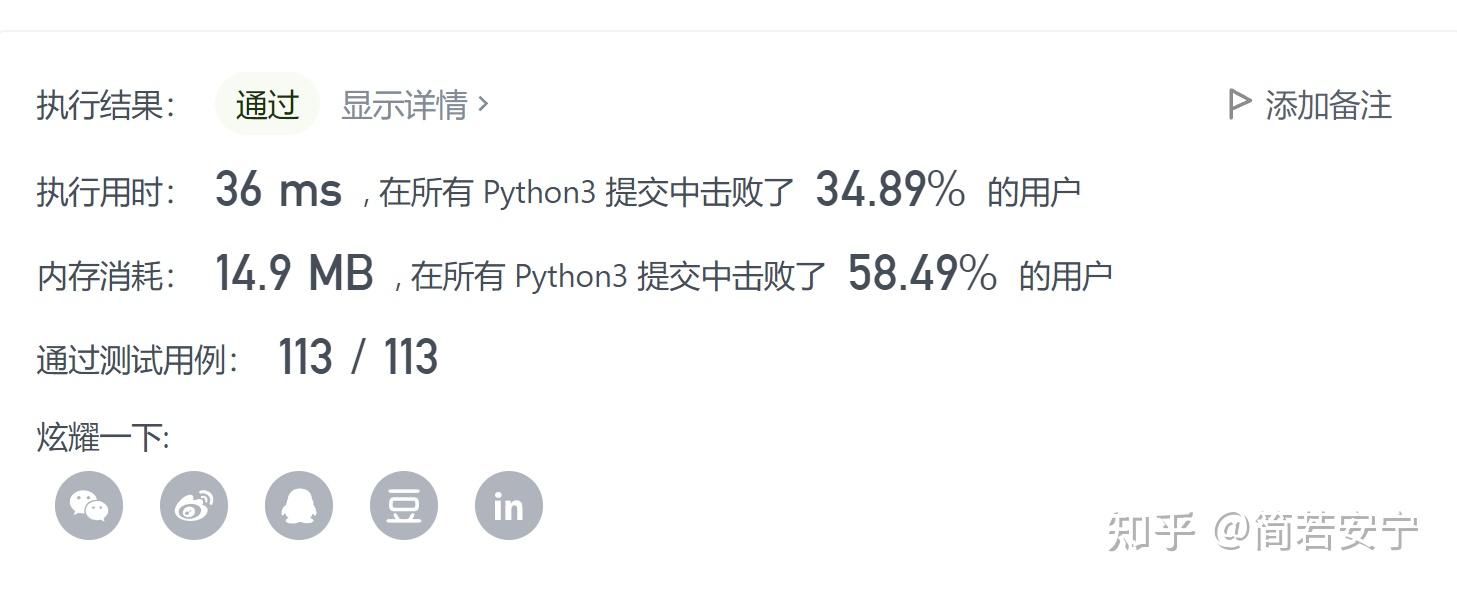Click the 添加备注 text
Image resolution: width=1457 pixels, height=590 pixels.
coord(1328,105)
